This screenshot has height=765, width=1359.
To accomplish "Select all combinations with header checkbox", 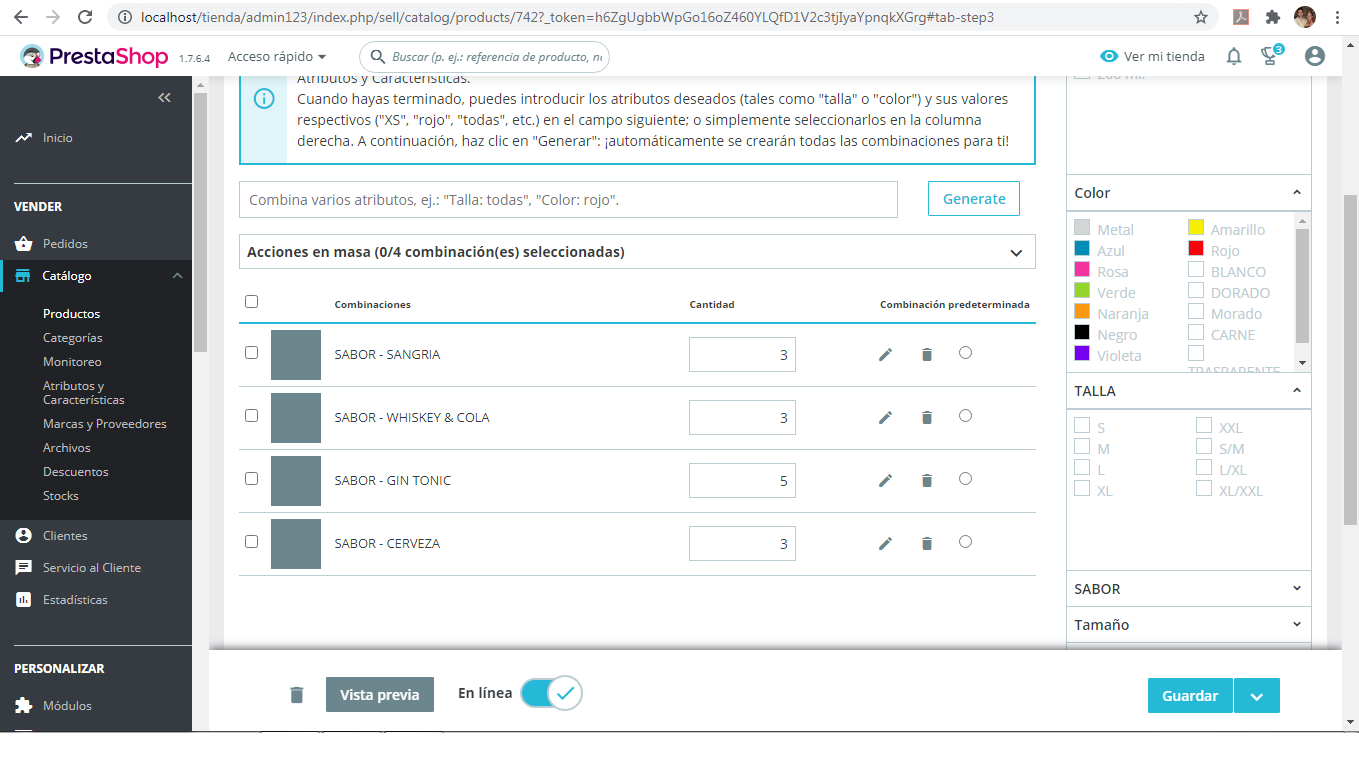I will 251,301.
